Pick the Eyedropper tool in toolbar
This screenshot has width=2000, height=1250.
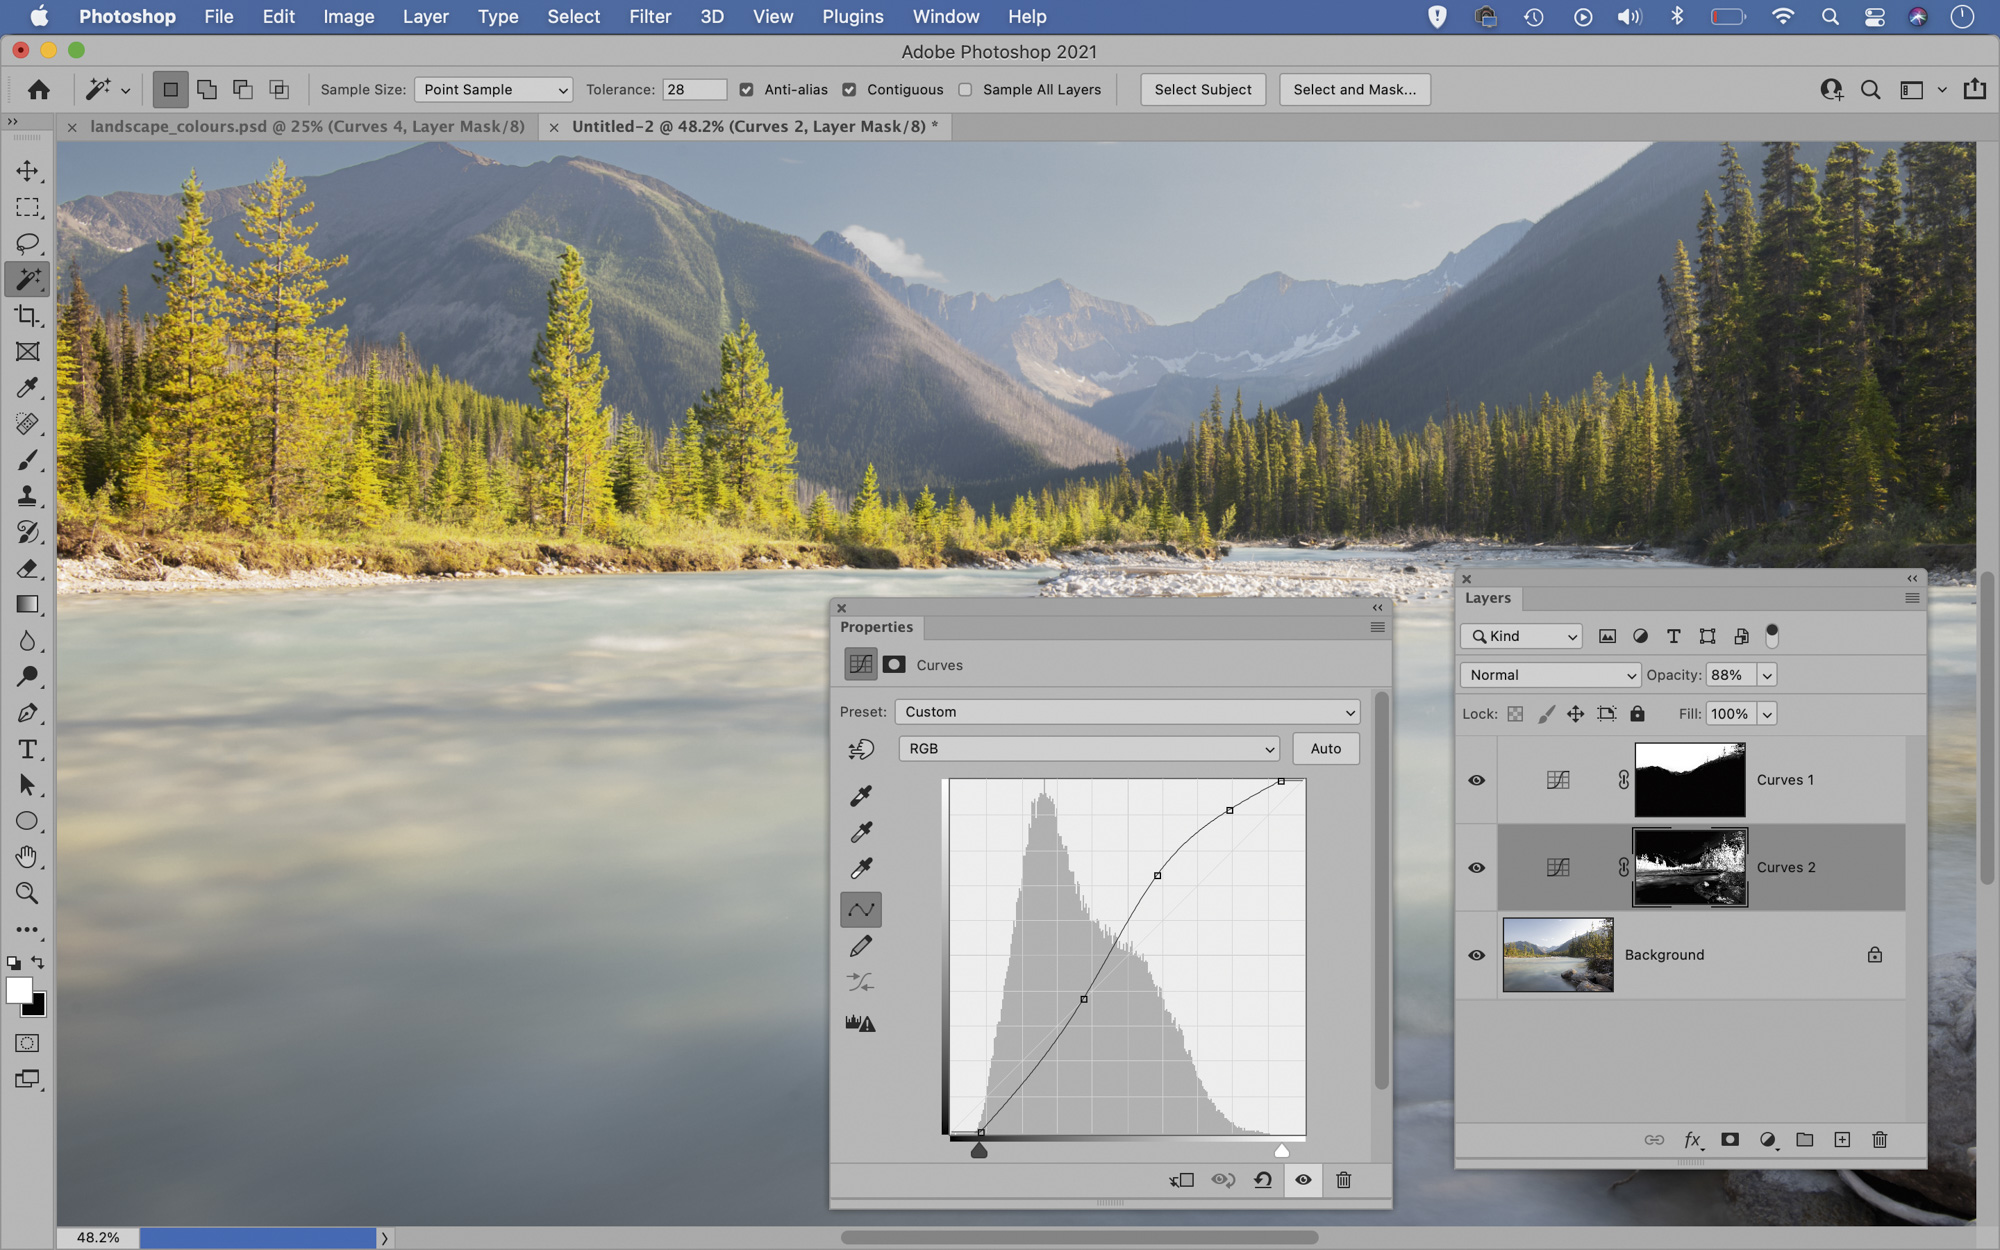pos(27,388)
